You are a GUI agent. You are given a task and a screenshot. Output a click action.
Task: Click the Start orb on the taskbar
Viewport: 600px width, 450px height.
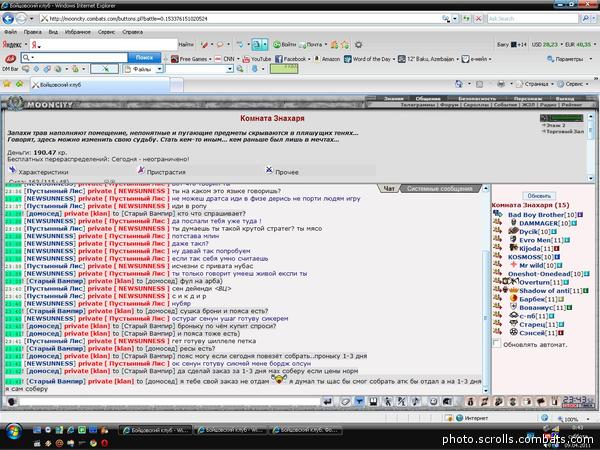13,431
